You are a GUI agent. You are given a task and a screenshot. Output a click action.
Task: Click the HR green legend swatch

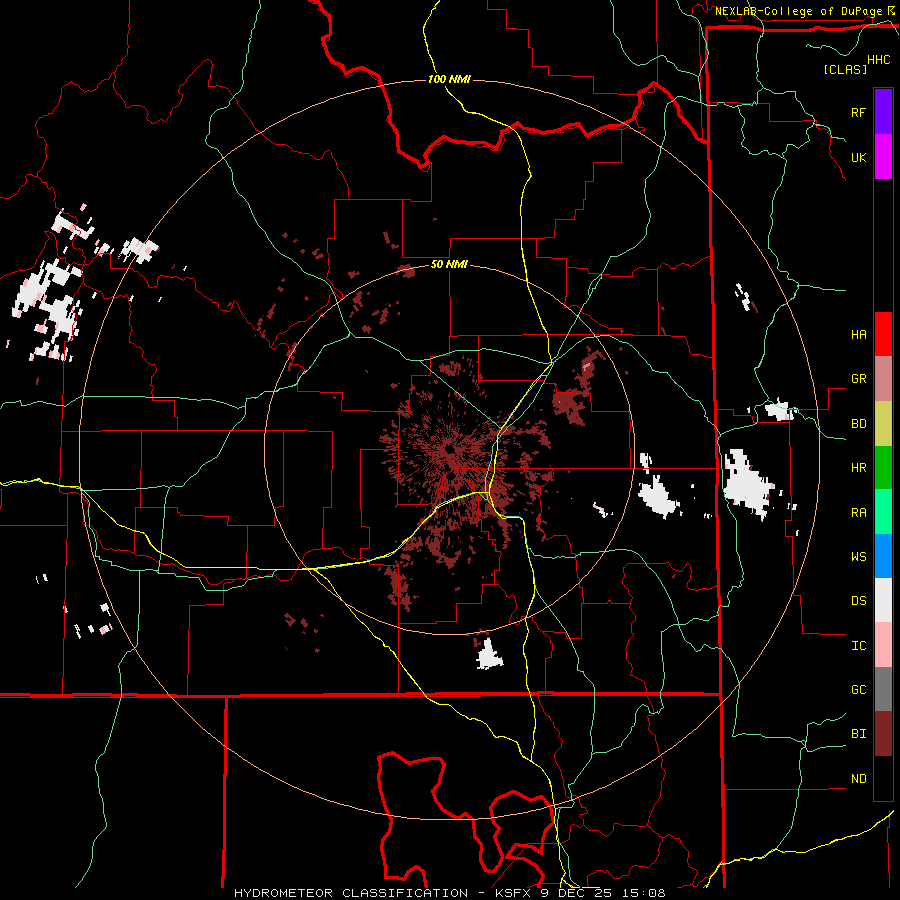click(x=883, y=468)
